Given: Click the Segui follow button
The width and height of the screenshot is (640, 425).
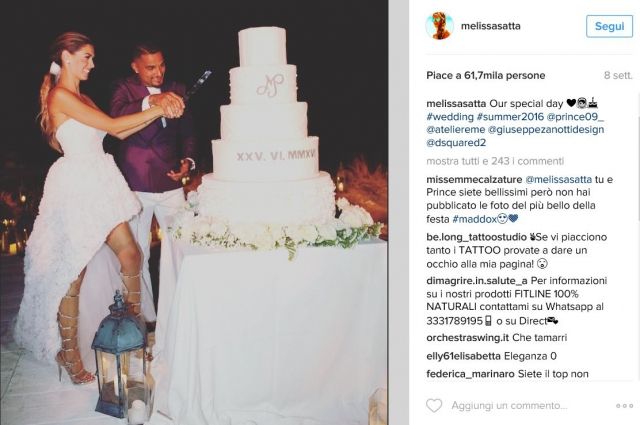Looking at the screenshot, I should (609, 26).
